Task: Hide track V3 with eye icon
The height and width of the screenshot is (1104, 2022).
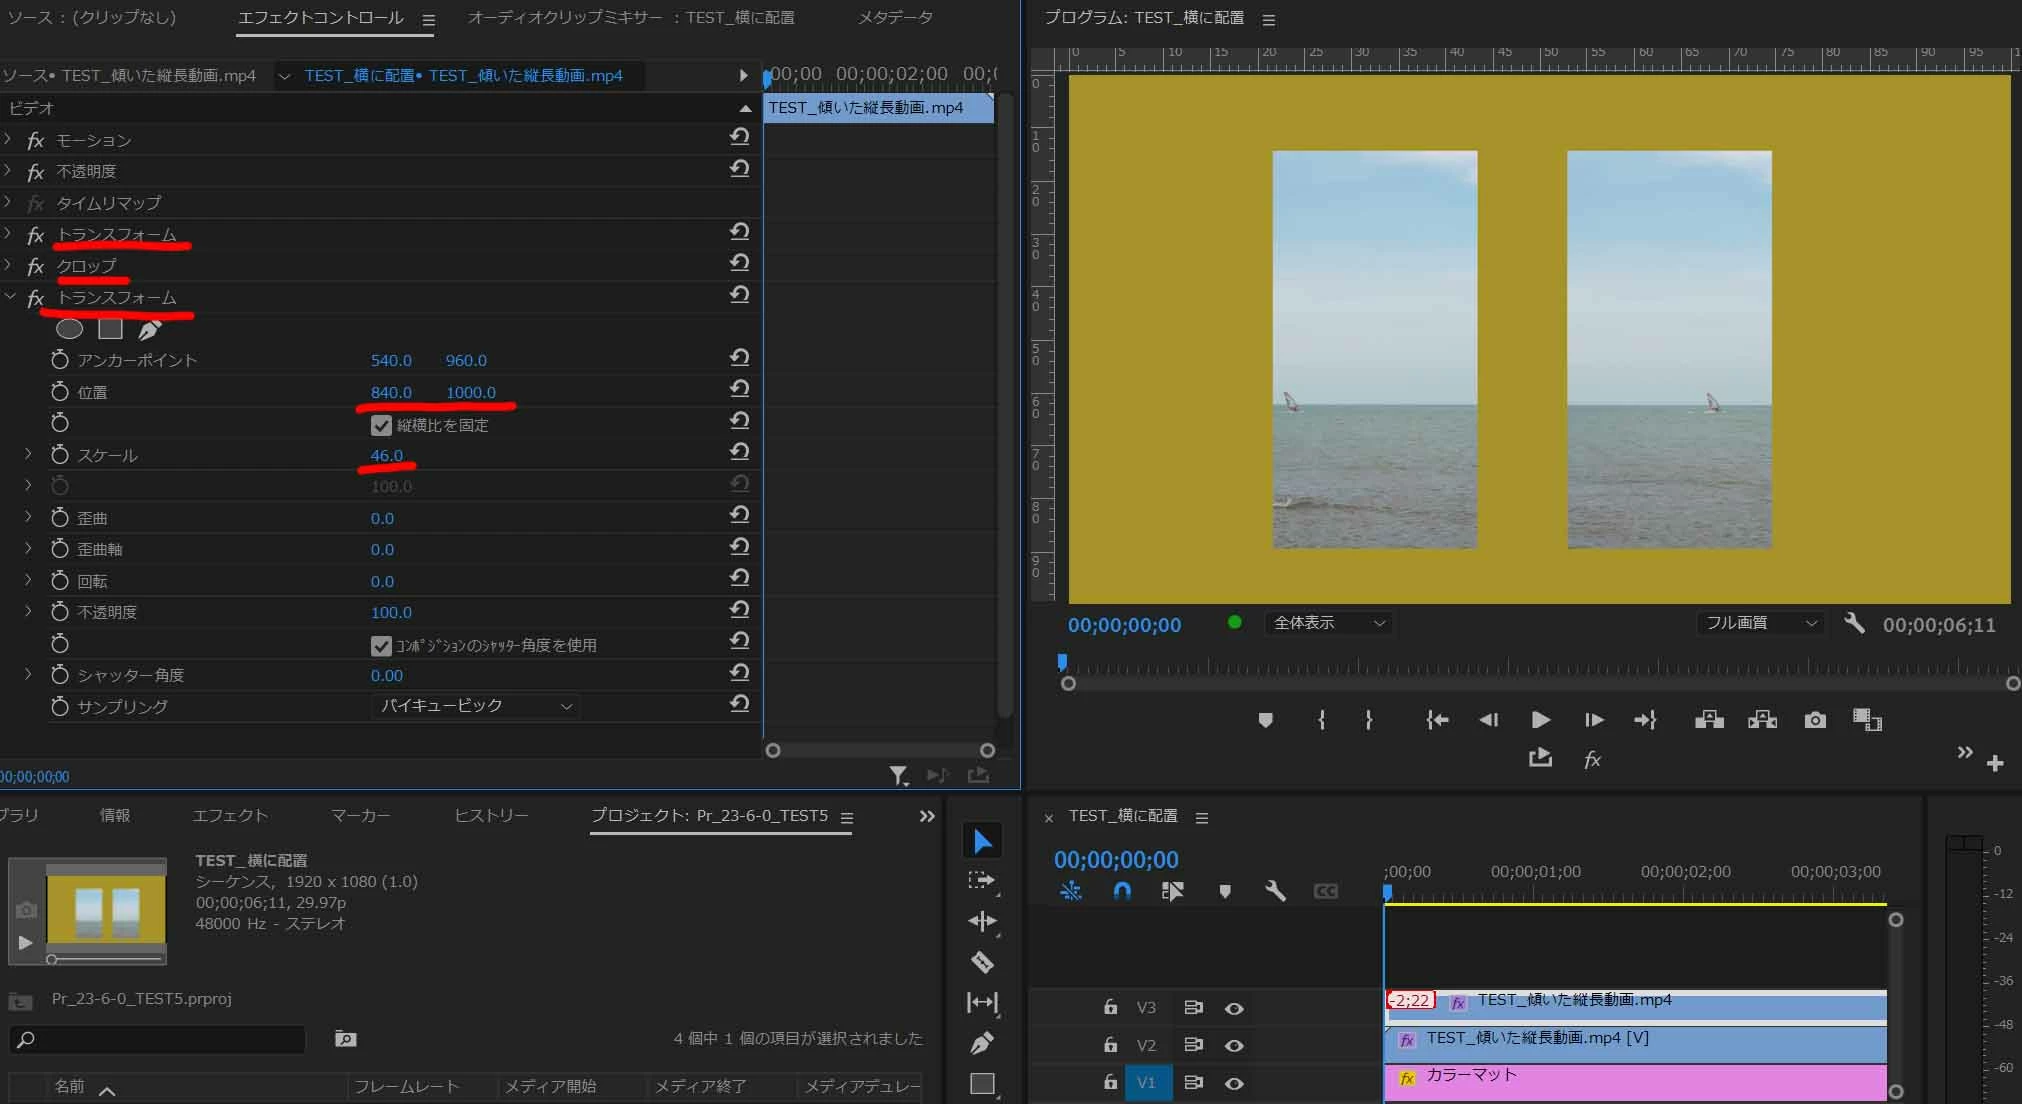Action: pos(1234,1008)
